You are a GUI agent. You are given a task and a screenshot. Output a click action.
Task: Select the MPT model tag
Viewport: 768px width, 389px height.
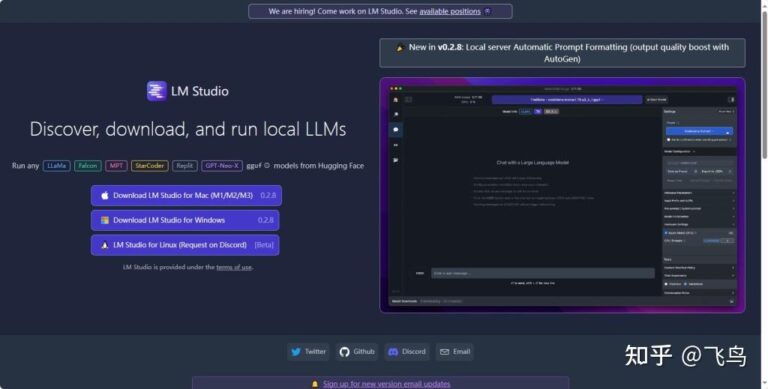(x=116, y=166)
